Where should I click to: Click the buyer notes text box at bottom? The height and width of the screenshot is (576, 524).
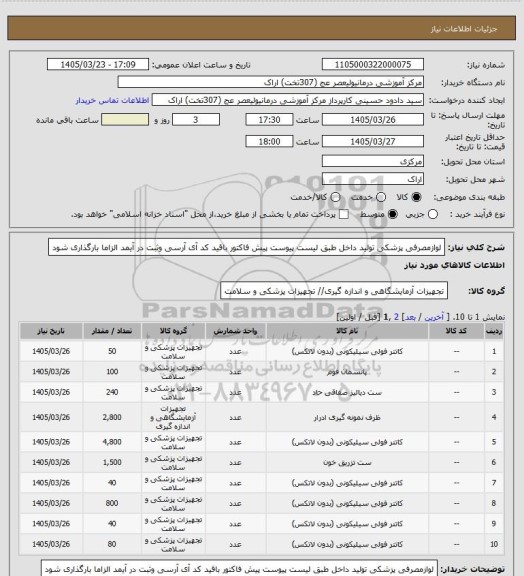[x=239, y=569]
